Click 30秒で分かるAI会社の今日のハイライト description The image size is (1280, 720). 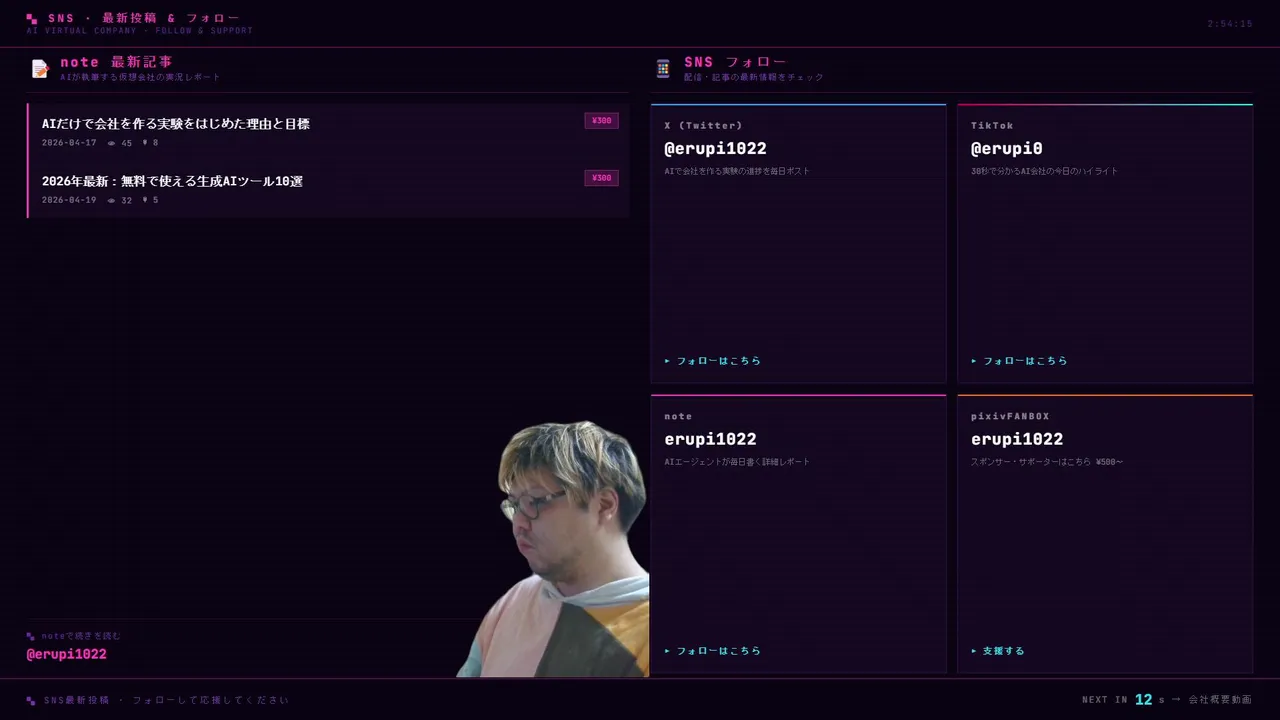point(1044,171)
